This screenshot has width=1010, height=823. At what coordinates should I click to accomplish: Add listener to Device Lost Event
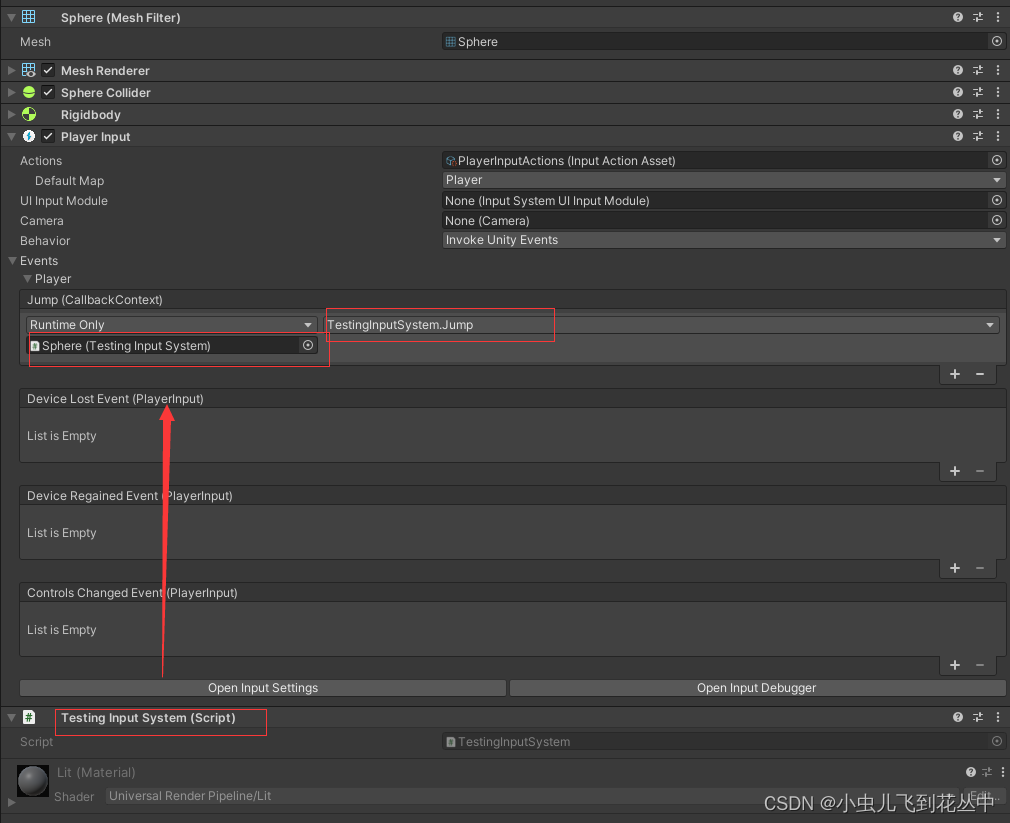point(955,471)
